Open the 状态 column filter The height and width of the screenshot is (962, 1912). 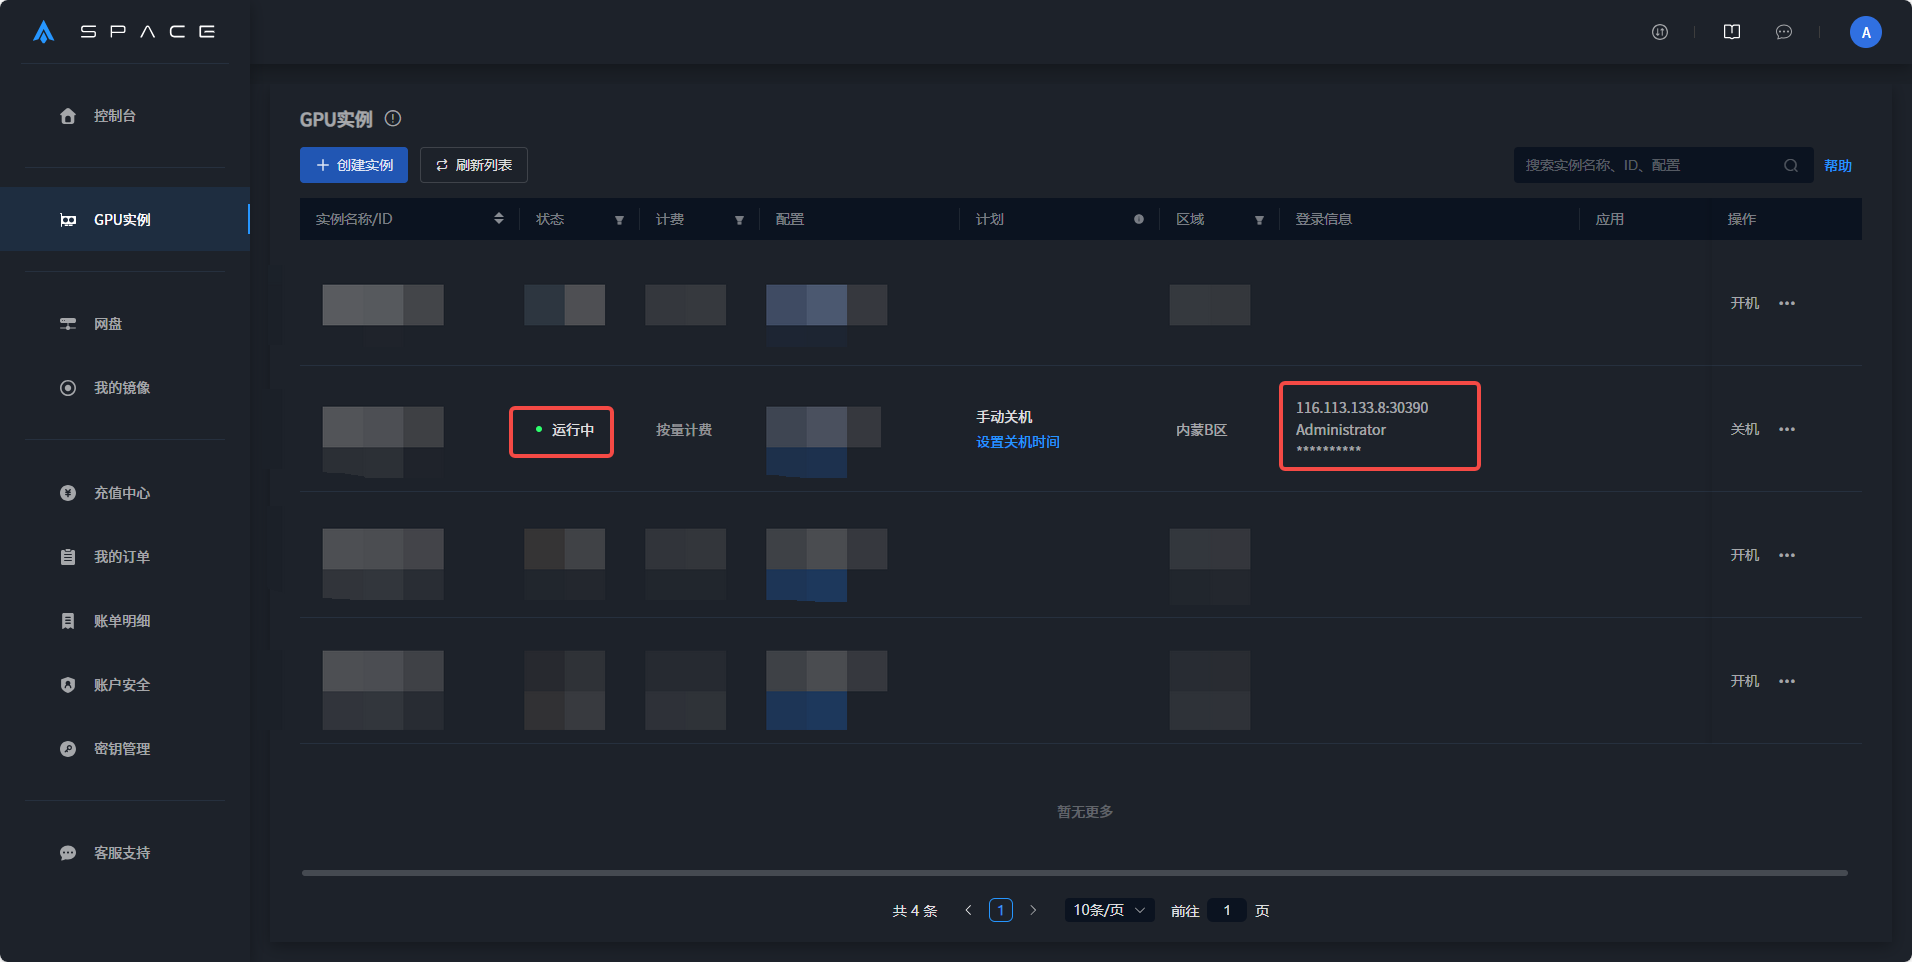(619, 220)
